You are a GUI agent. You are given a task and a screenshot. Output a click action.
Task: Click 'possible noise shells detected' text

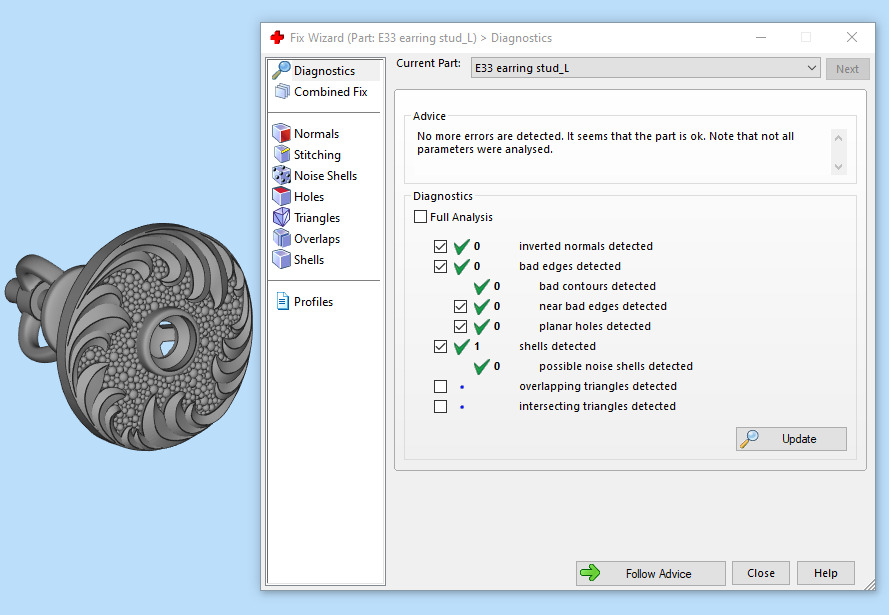coord(616,366)
